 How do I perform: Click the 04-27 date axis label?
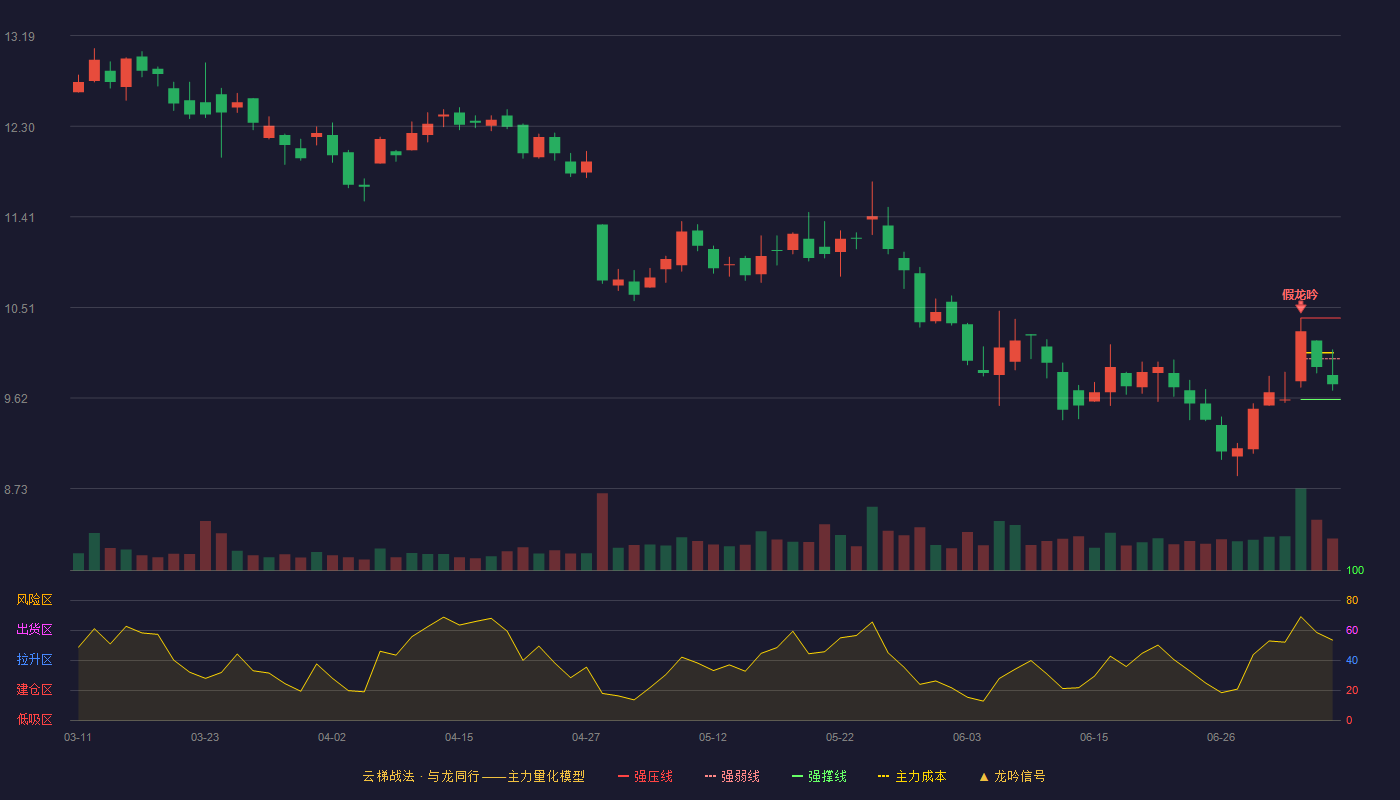pos(586,737)
